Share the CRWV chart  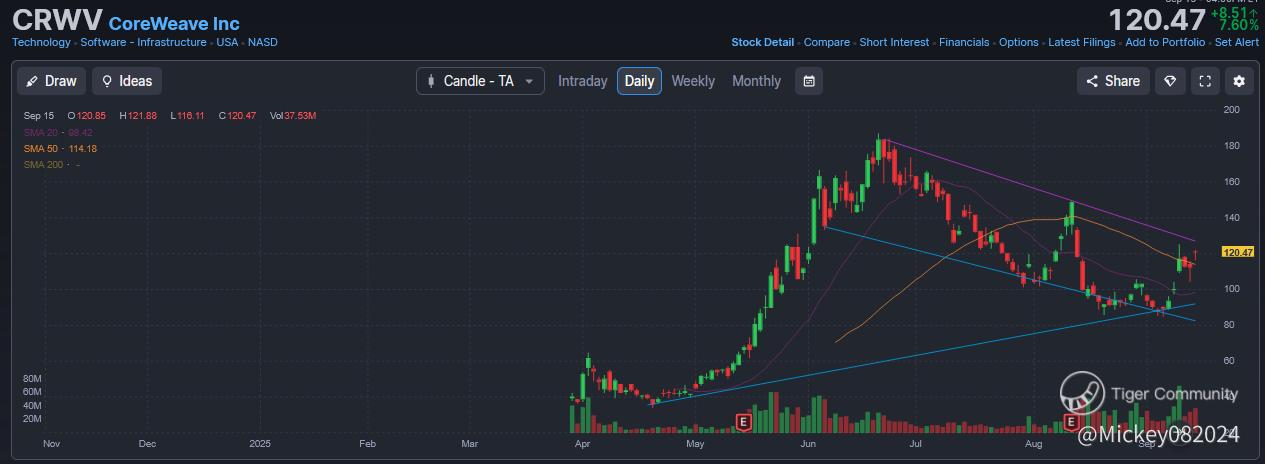pyautogui.click(x=1112, y=81)
